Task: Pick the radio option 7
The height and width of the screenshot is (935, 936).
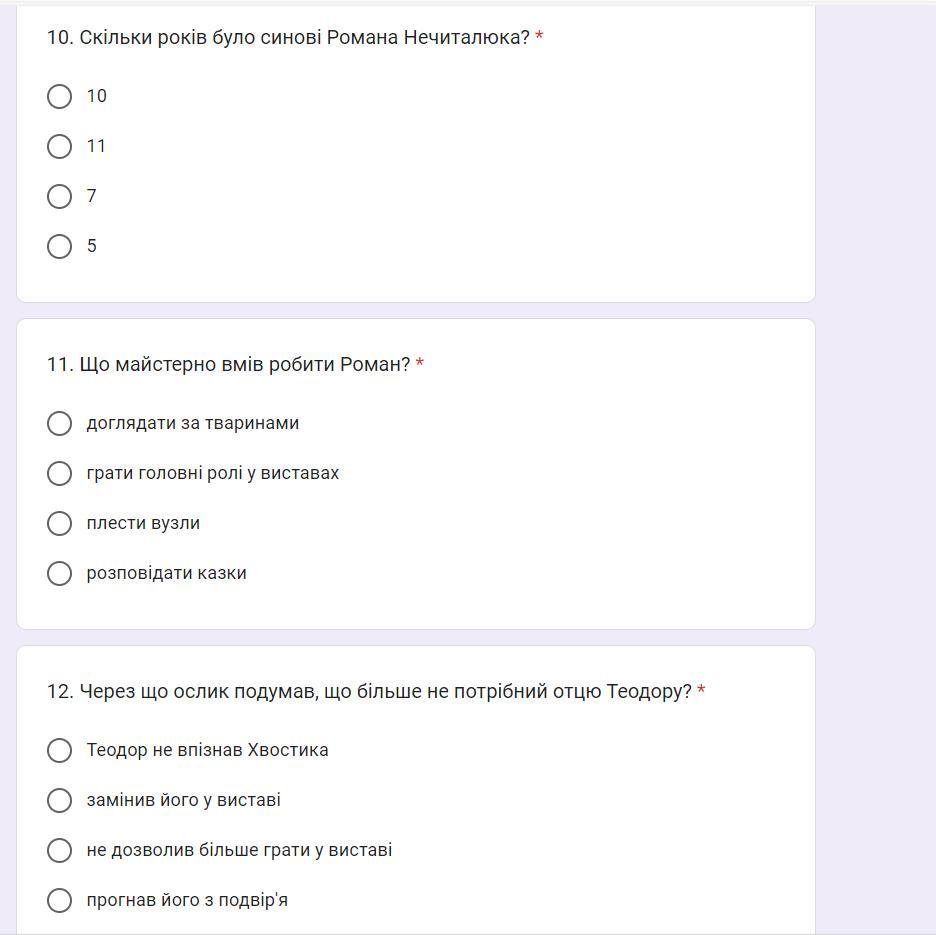Action: pyautogui.click(x=59, y=196)
